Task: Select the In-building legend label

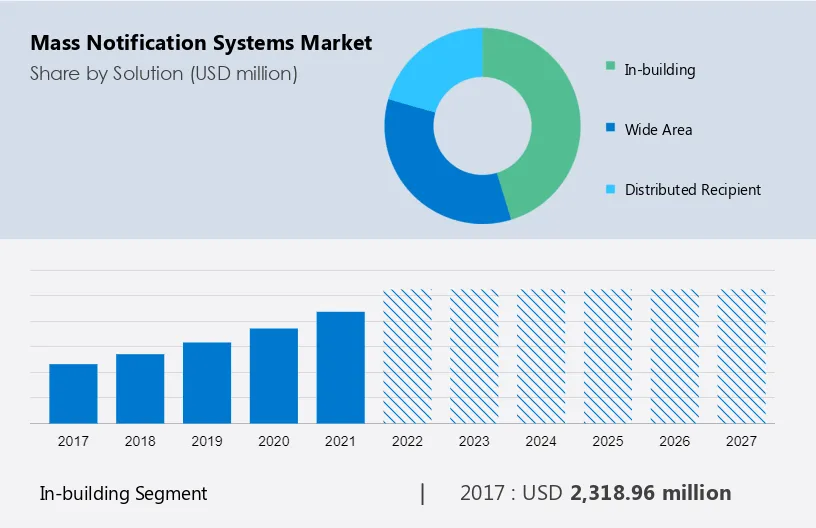Action: [x=660, y=70]
